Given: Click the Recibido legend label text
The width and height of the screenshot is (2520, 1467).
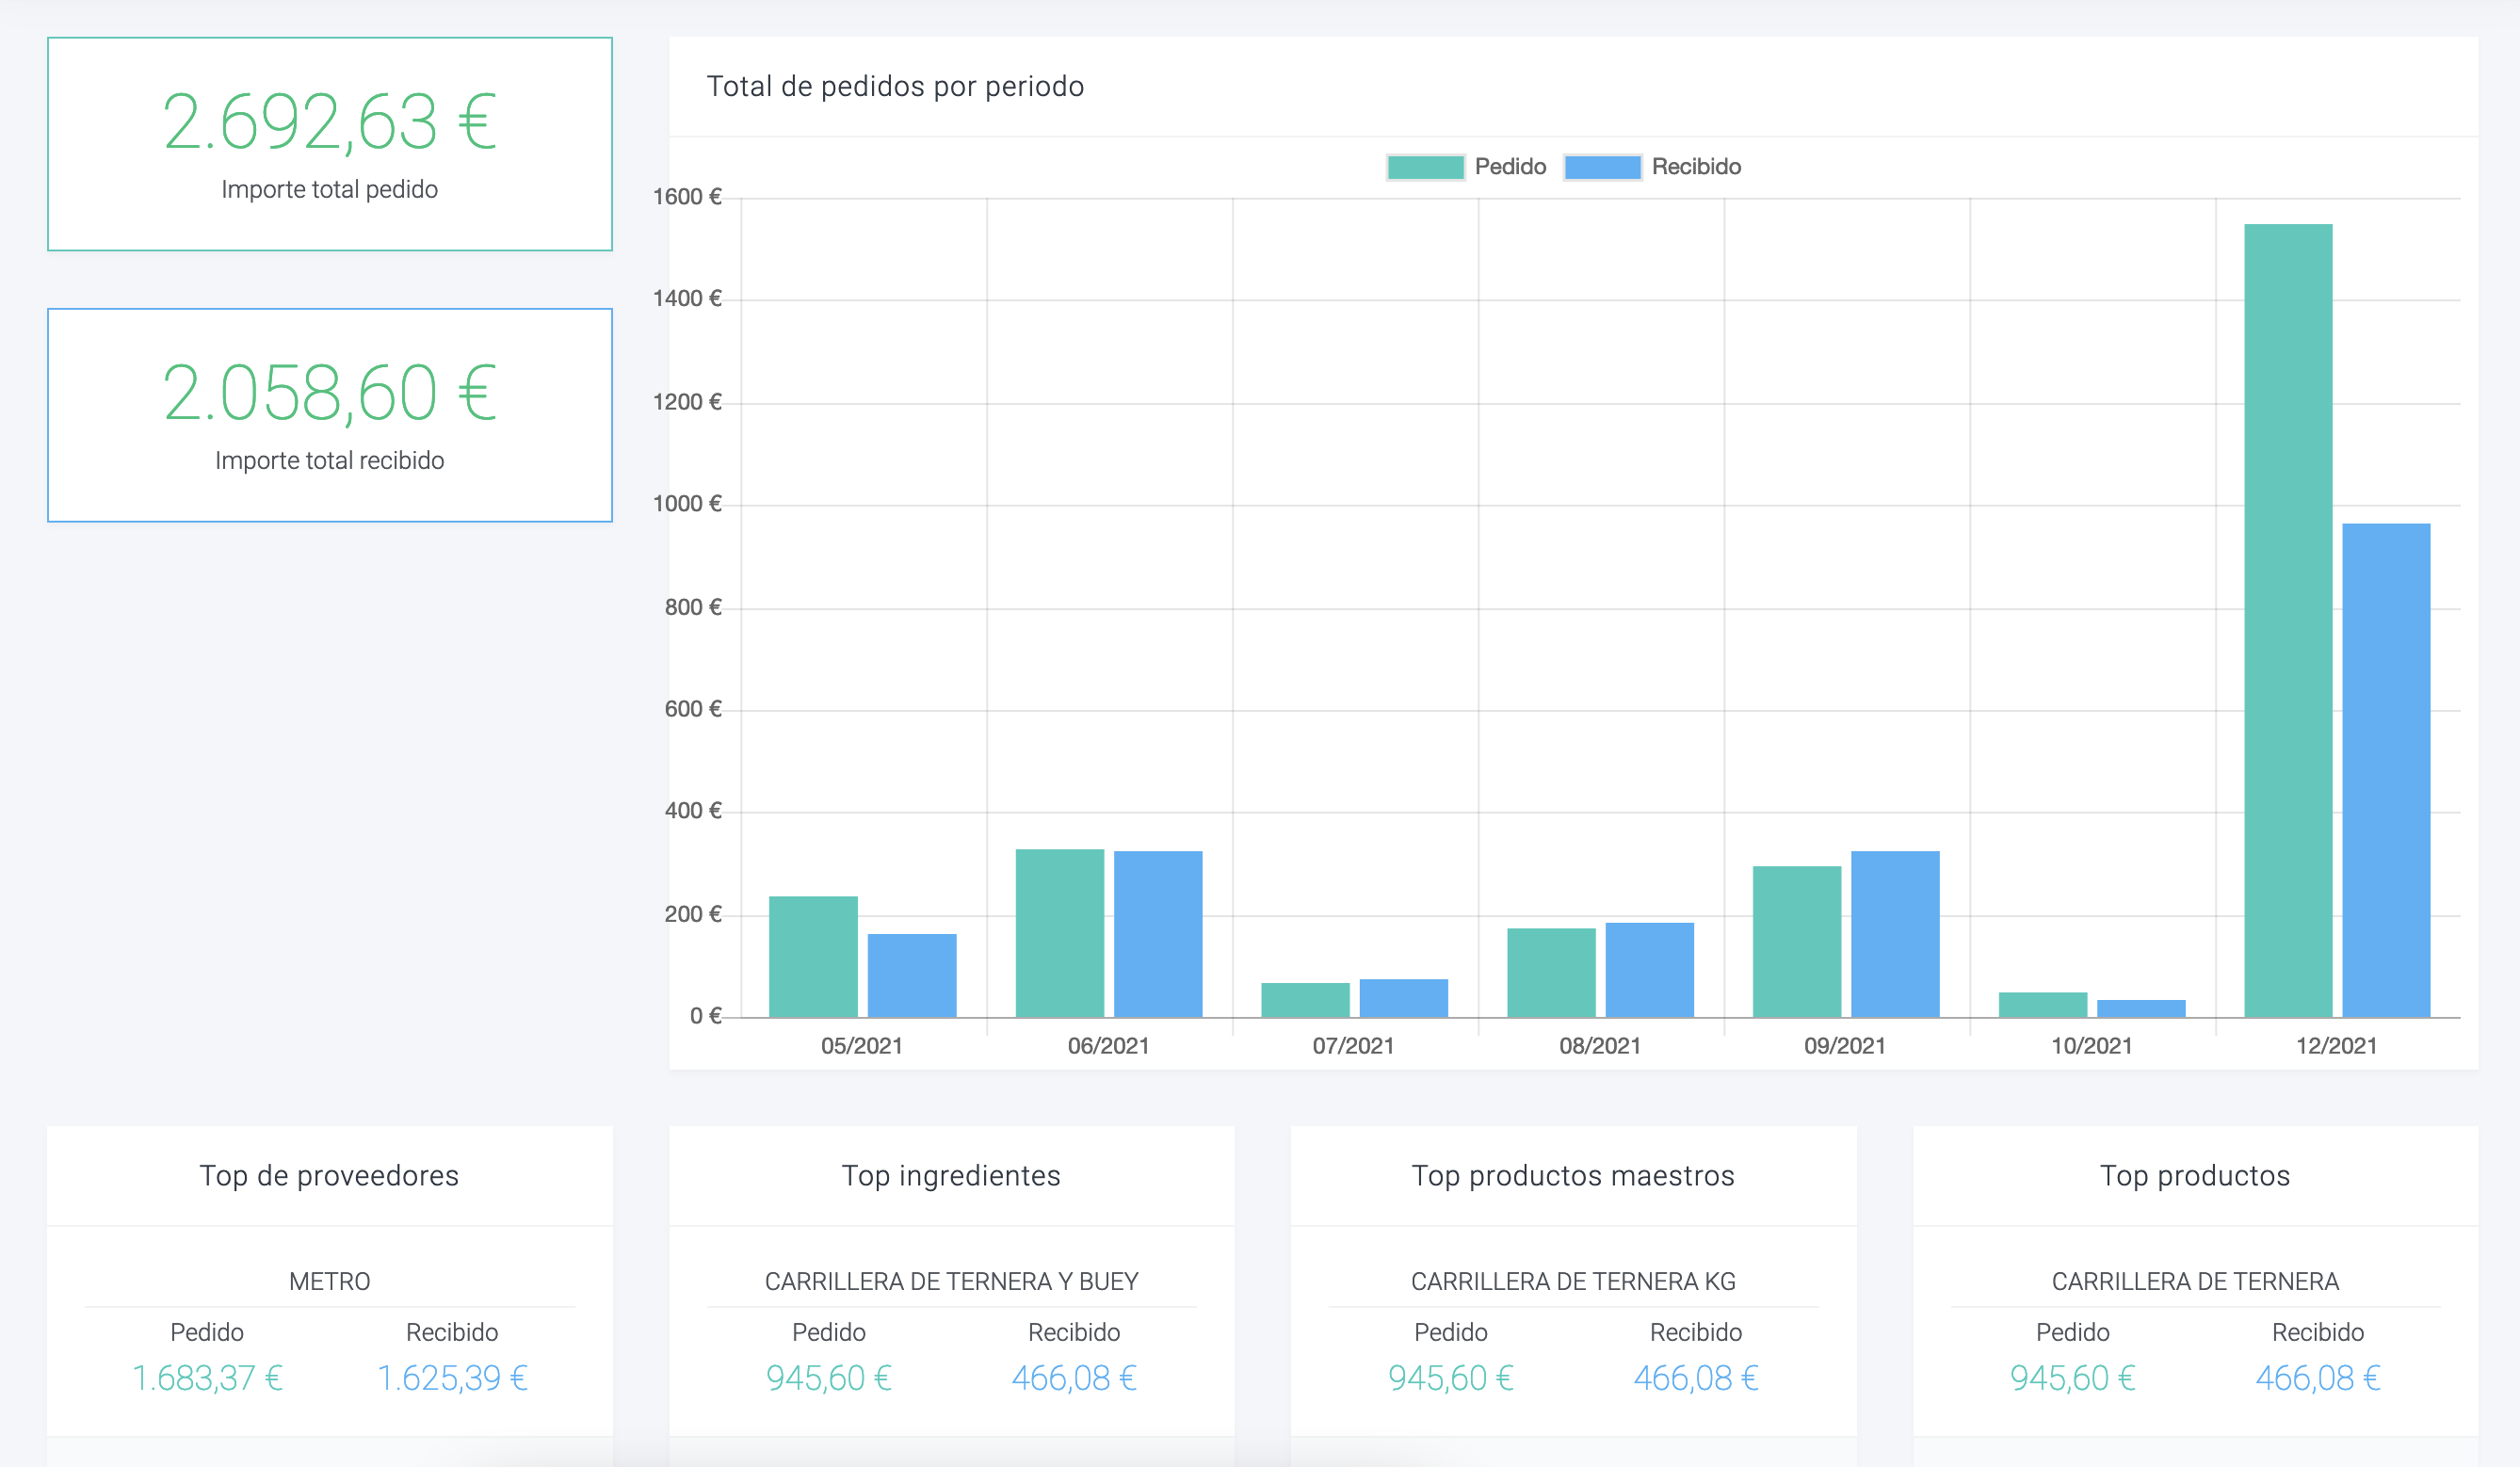Looking at the screenshot, I should (x=1696, y=167).
